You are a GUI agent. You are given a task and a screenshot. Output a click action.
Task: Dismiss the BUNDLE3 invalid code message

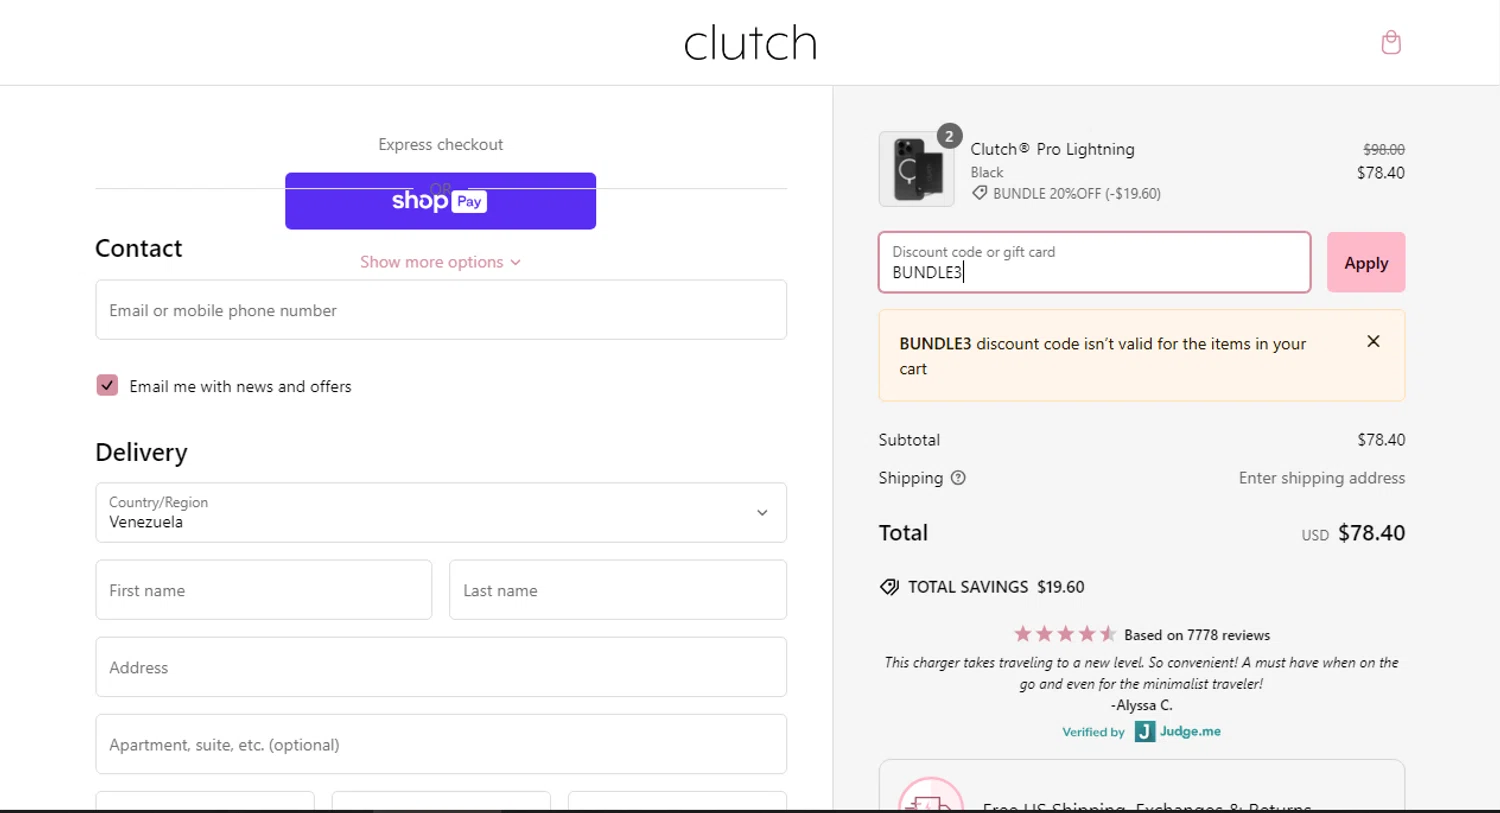1373,342
